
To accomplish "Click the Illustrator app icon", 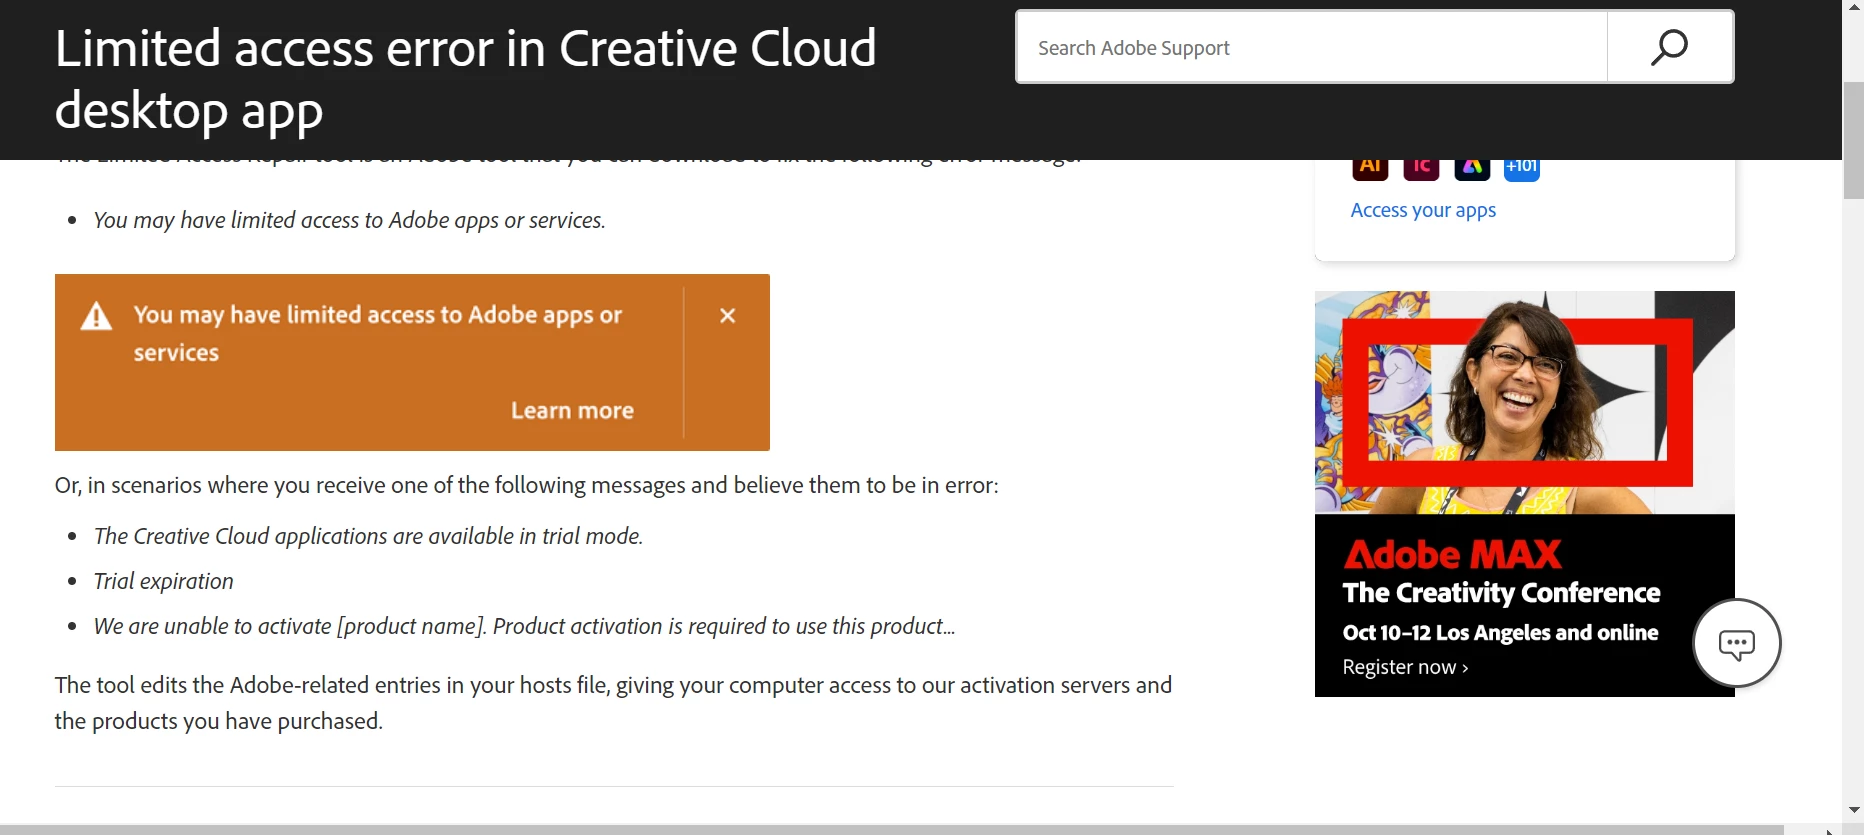I will [1371, 169].
